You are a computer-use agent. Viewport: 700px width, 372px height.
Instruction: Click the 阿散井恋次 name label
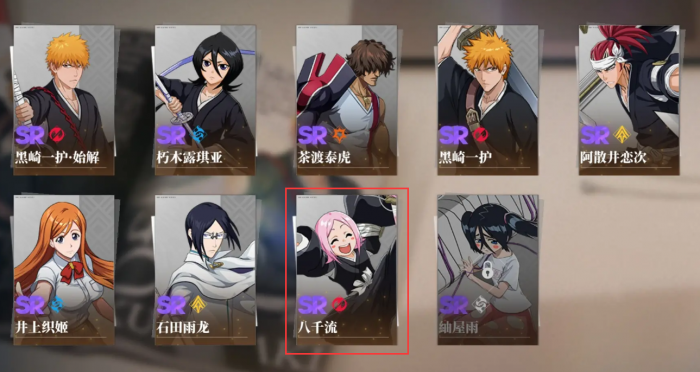click(x=613, y=158)
